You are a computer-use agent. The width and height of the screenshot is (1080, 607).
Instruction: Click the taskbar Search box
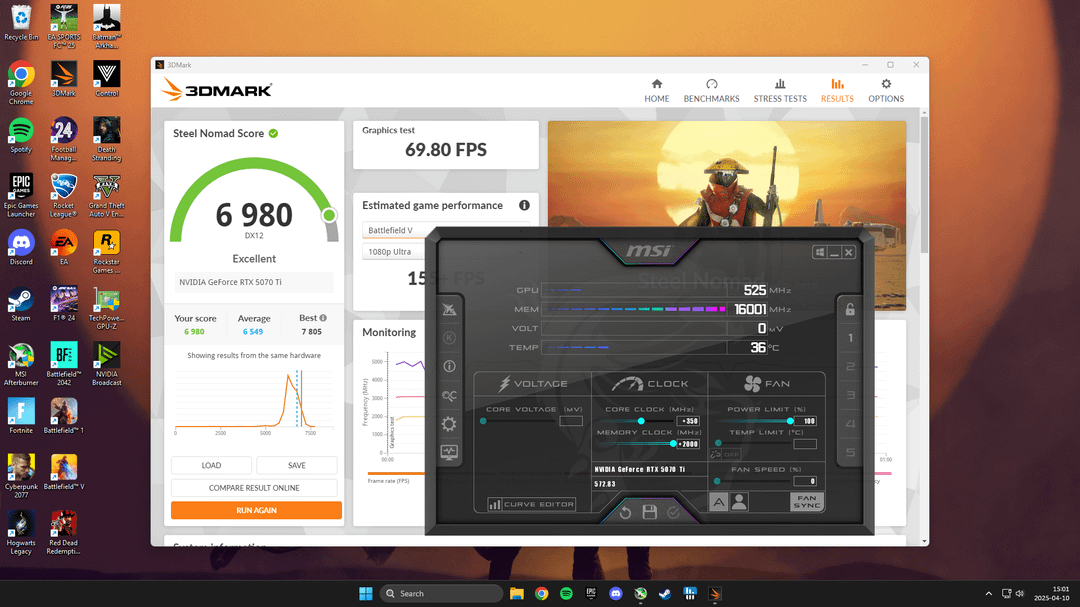(441, 593)
